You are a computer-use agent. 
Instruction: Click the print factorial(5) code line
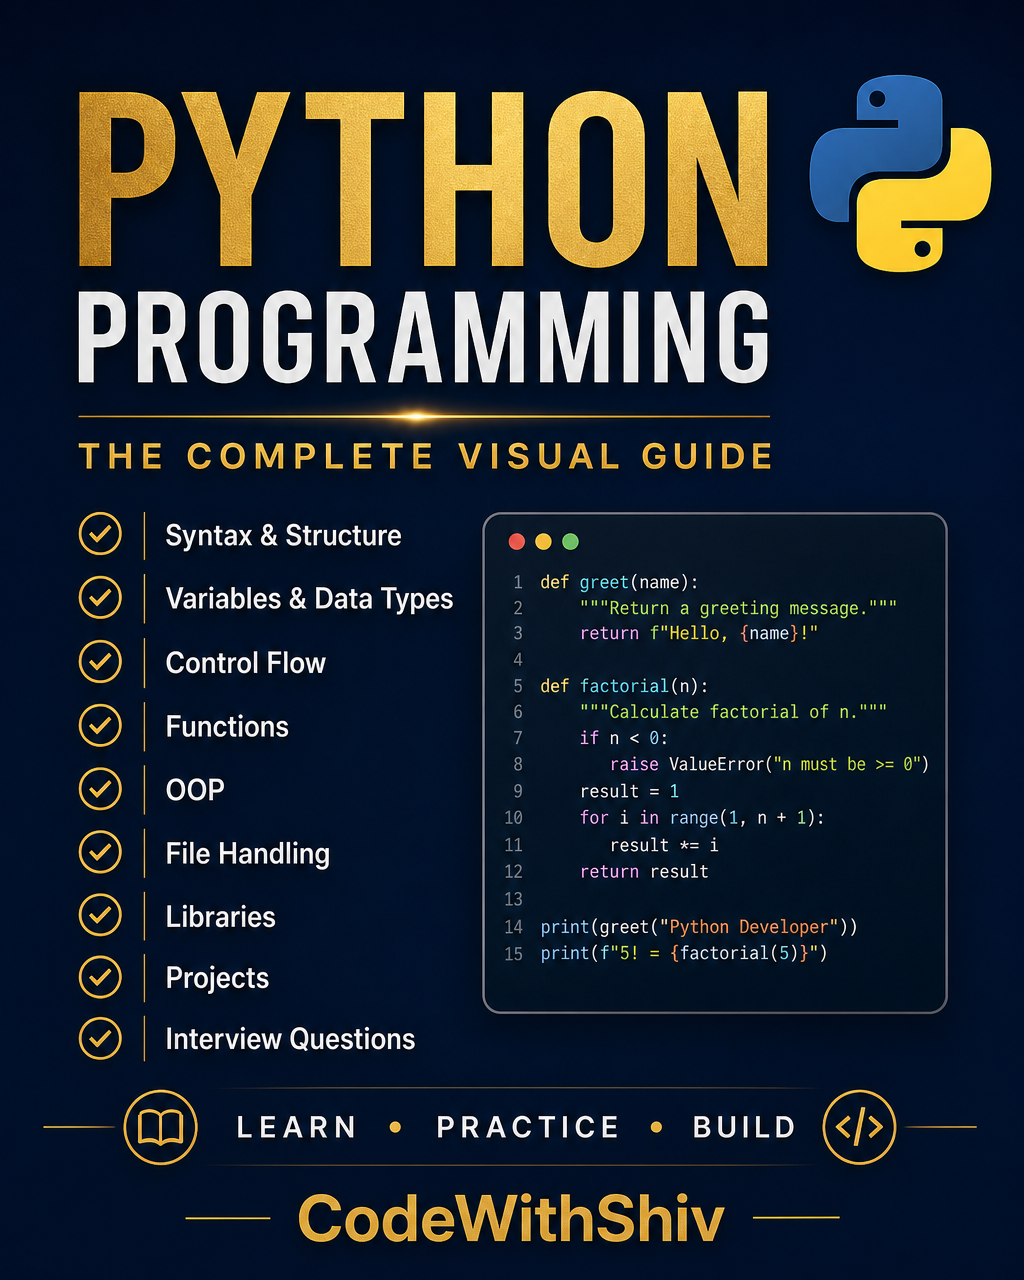[x=684, y=953]
